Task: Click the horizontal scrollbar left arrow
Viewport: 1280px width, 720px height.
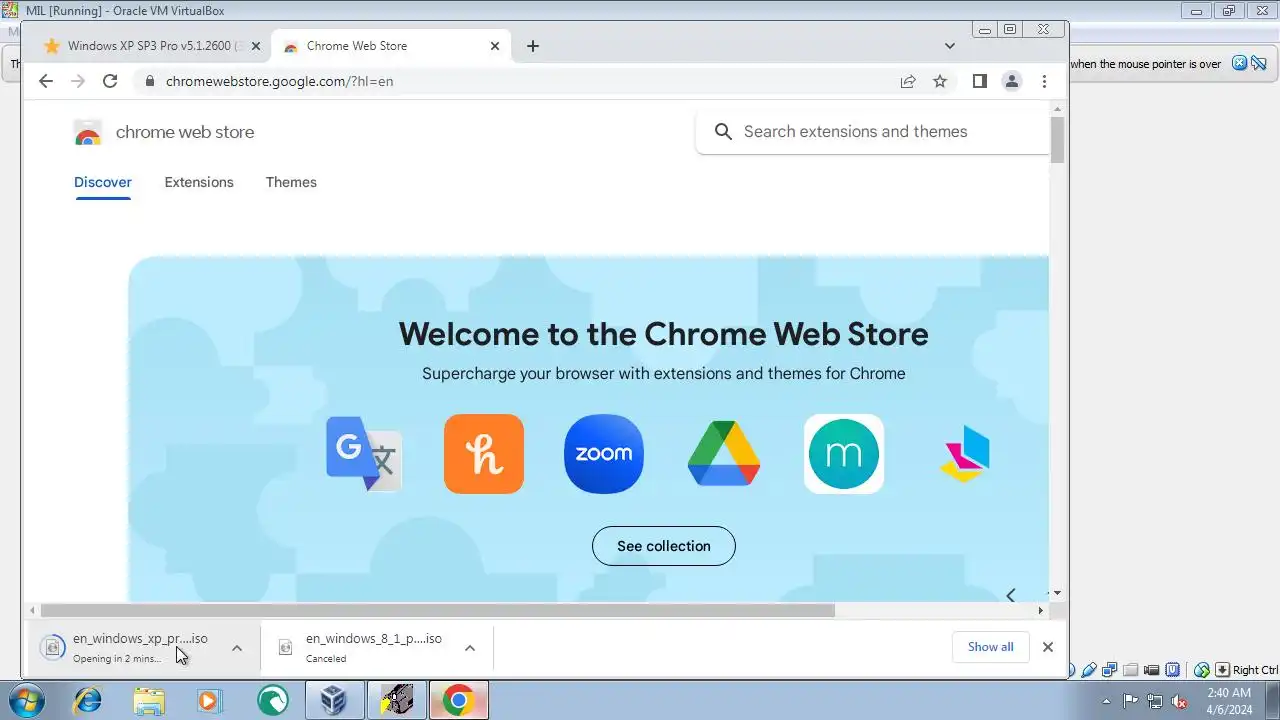Action: click(x=32, y=610)
